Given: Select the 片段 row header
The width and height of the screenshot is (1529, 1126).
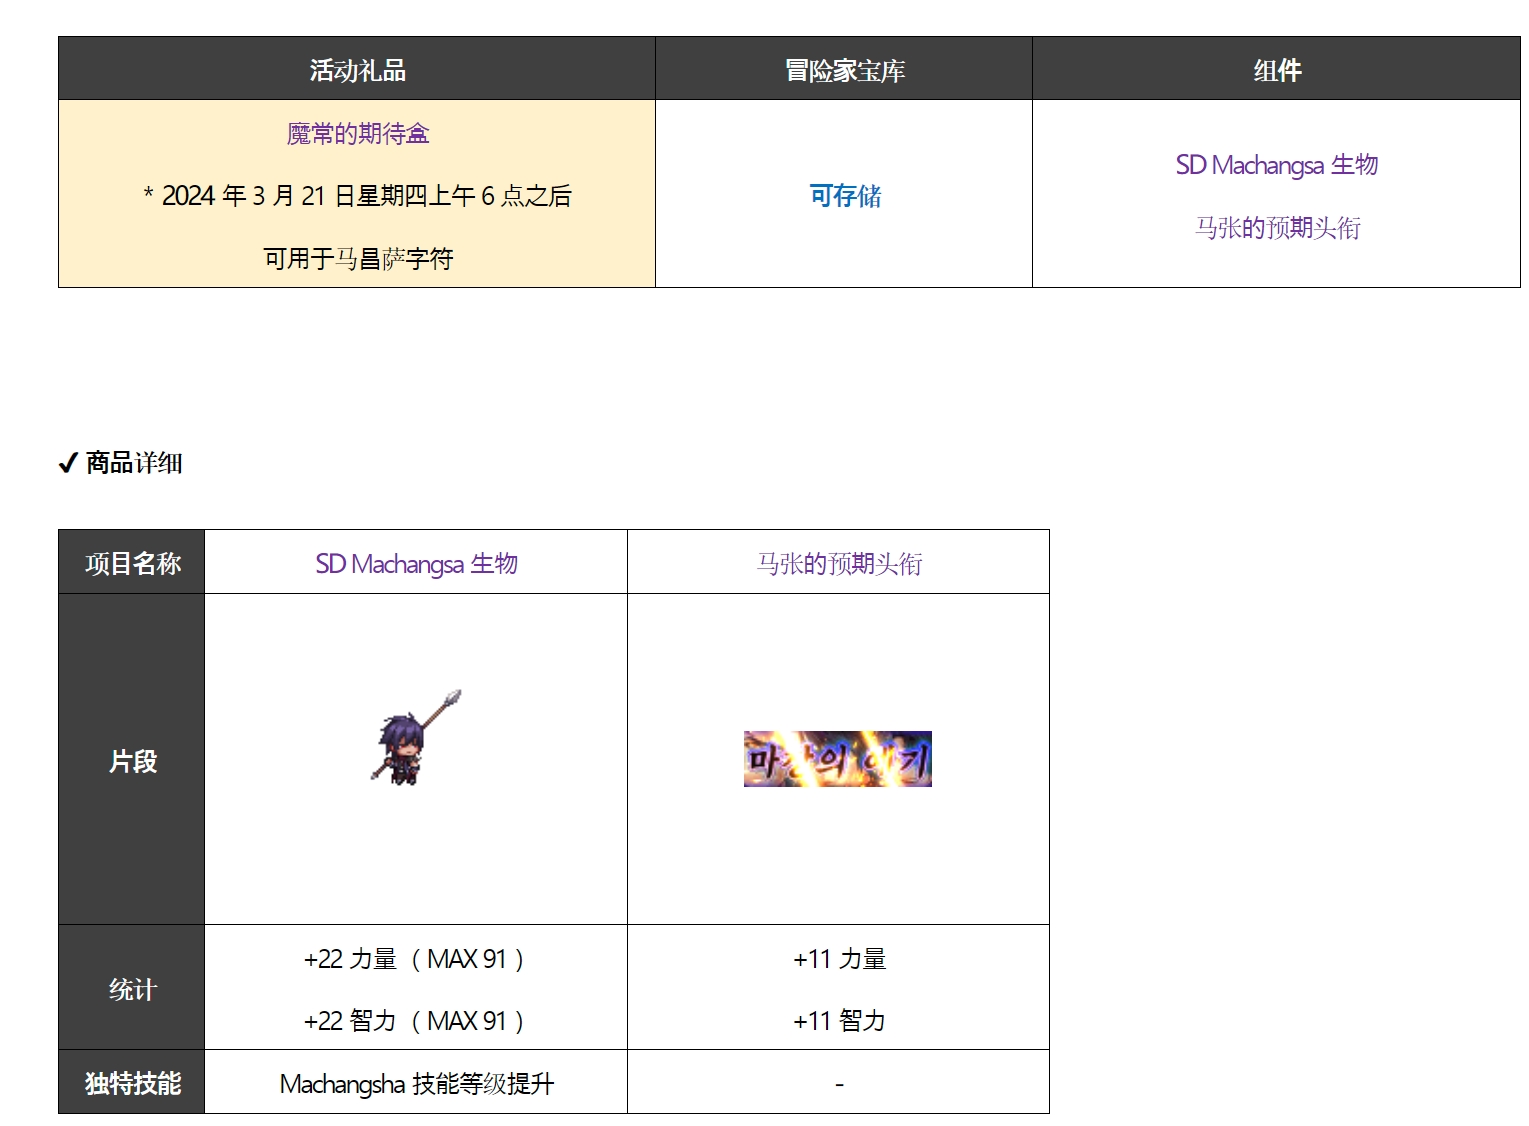Looking at the screenshot, I should pos(132,759).
